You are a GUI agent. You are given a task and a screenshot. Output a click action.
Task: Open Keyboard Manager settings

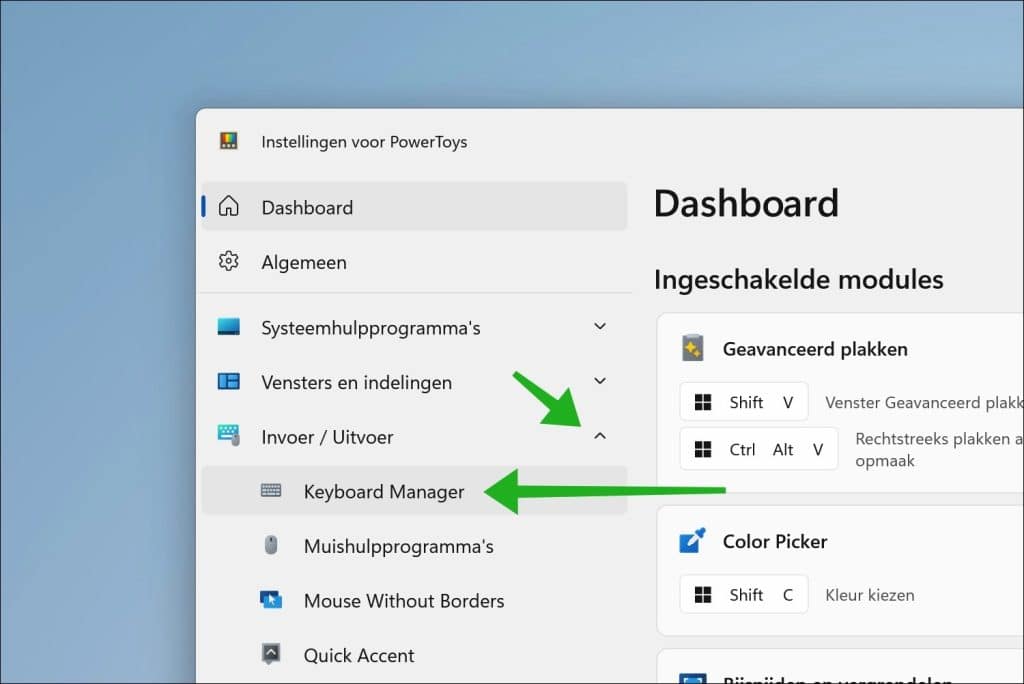pos(414,491)
